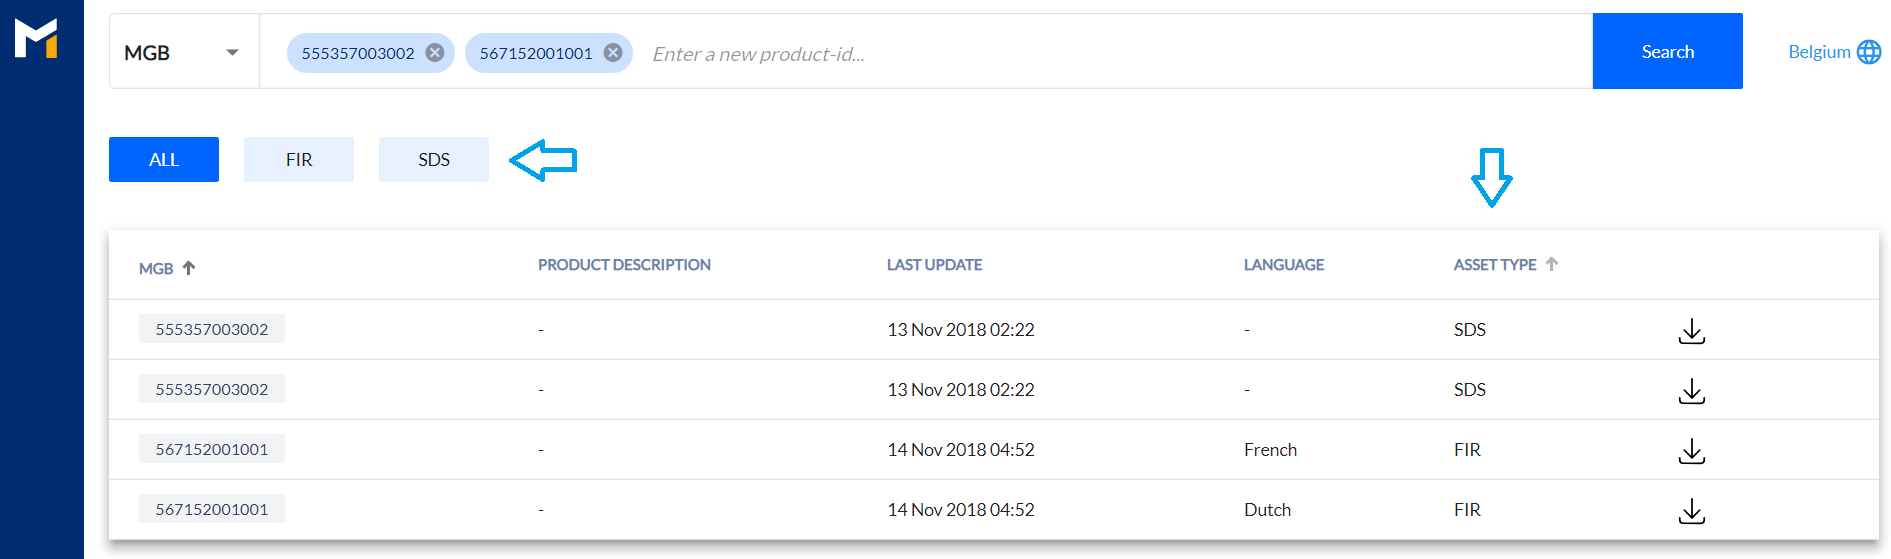Screen dimensions: 1891x559
Task: Click the Last Update column header
Action: (934, 265)
